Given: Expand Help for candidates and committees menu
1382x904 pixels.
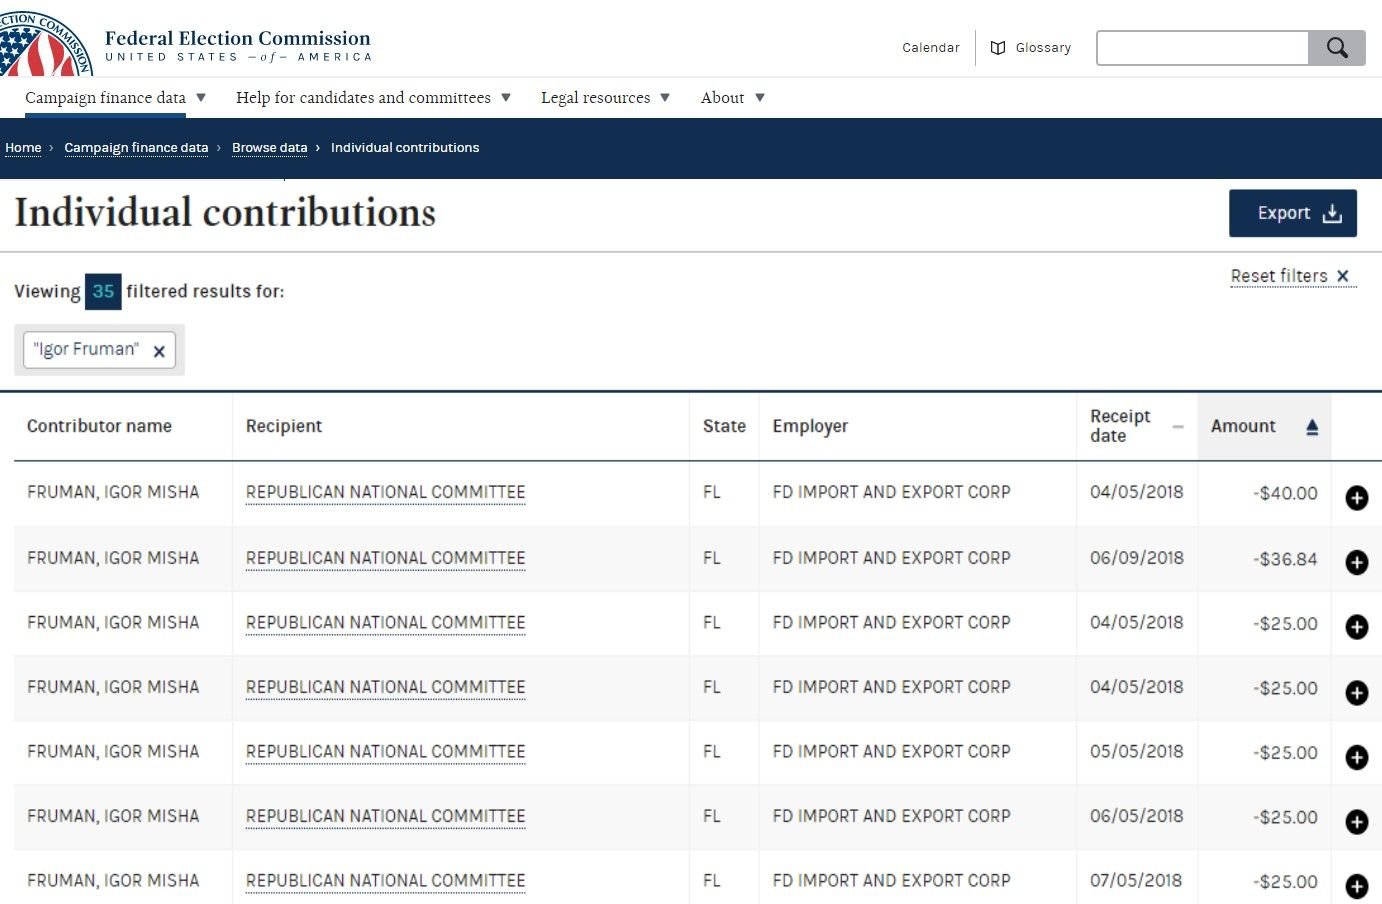Looking at the screenshot, I should [373, 98].
